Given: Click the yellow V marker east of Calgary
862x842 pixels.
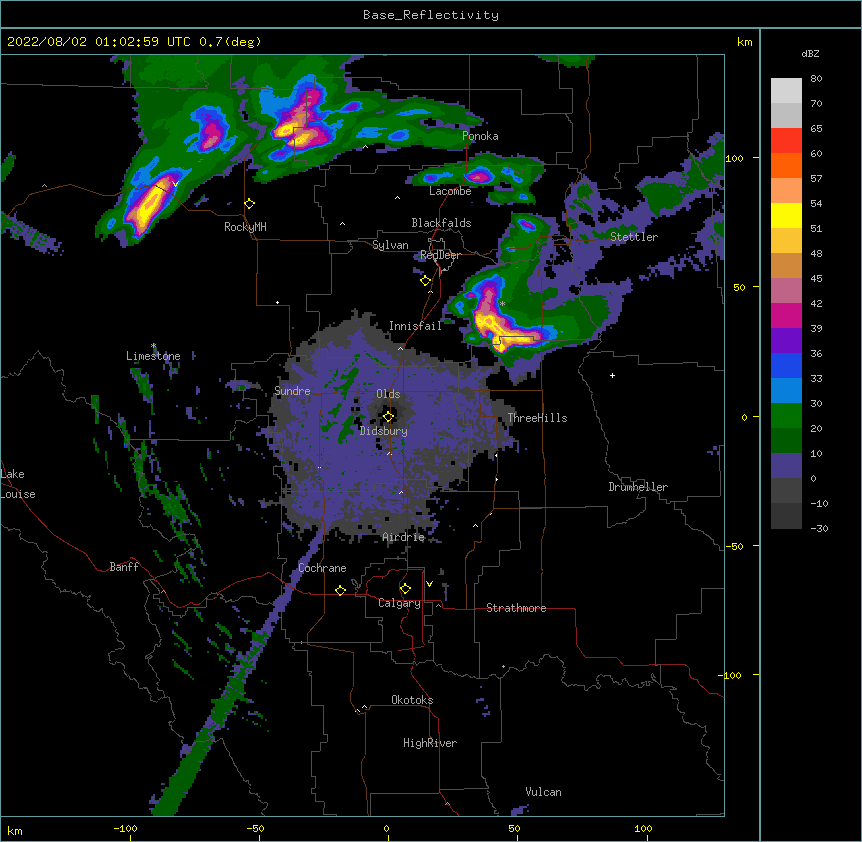Looking at the screenshot, I should pyautogui.click(x=429, y=584).
